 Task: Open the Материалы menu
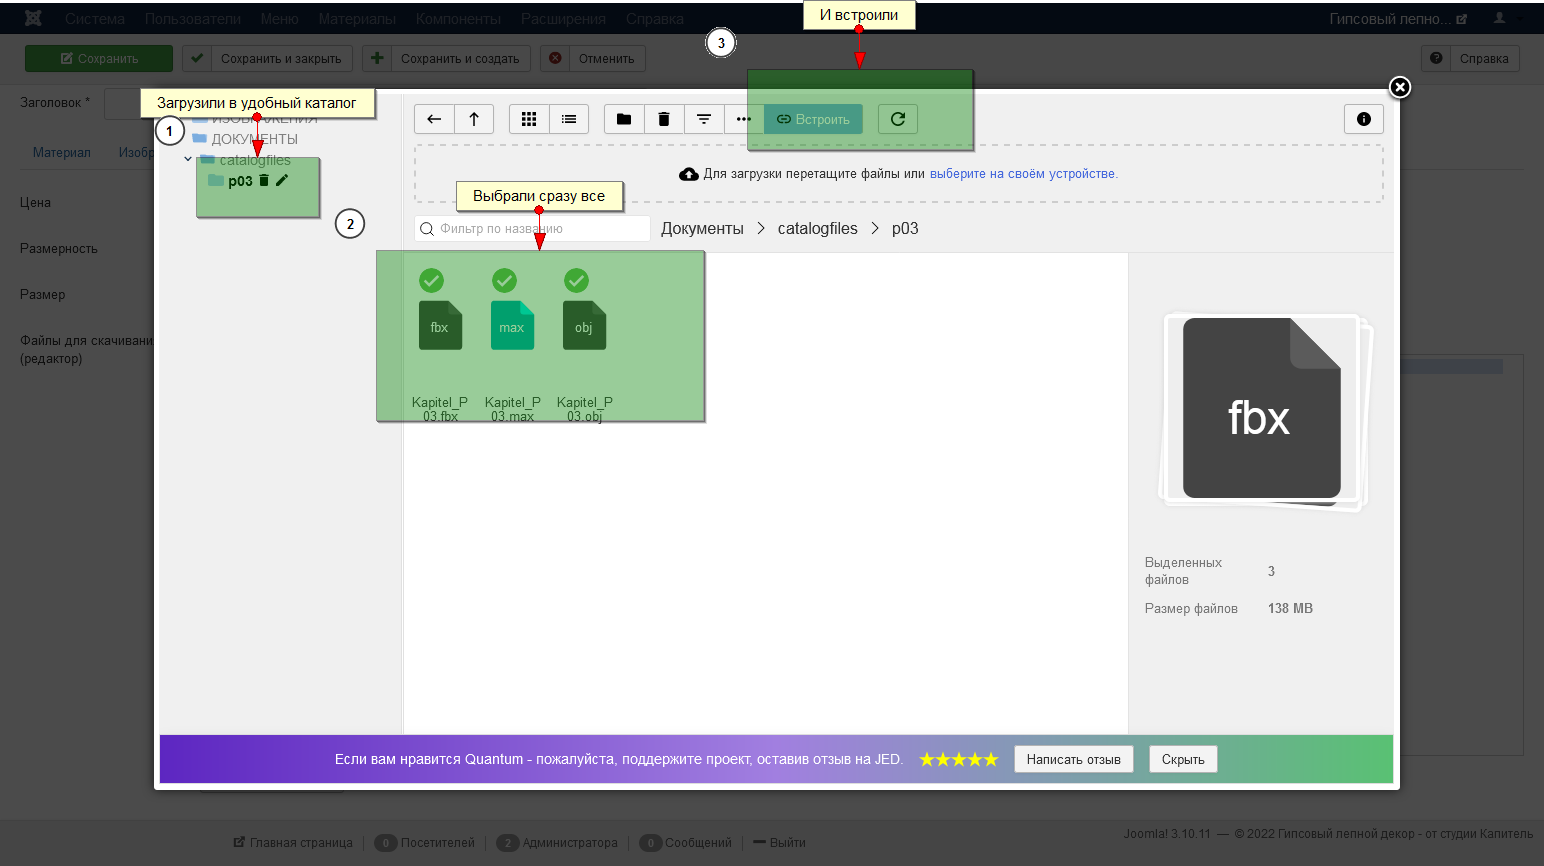357,19
